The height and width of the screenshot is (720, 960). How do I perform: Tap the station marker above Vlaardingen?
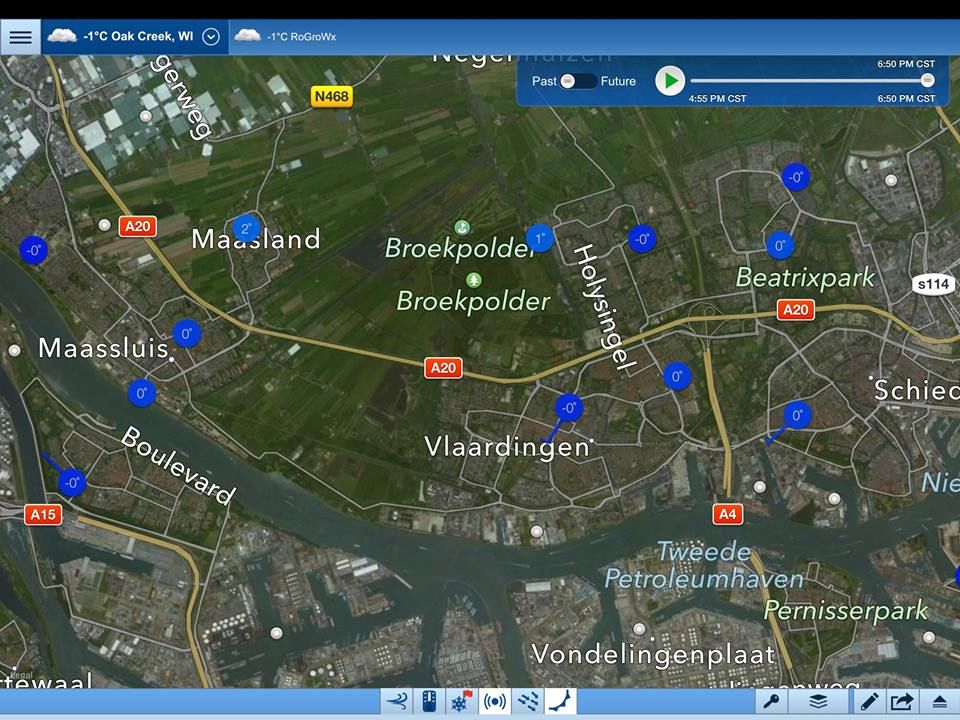coord(569,407)
